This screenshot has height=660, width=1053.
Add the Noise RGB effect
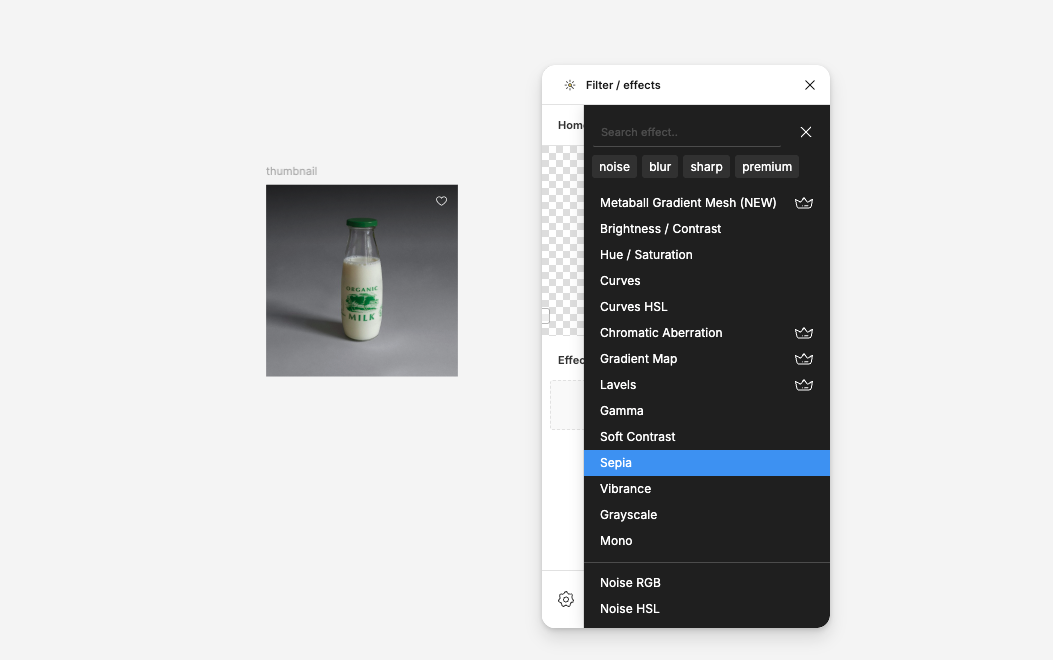click(630, 583)
